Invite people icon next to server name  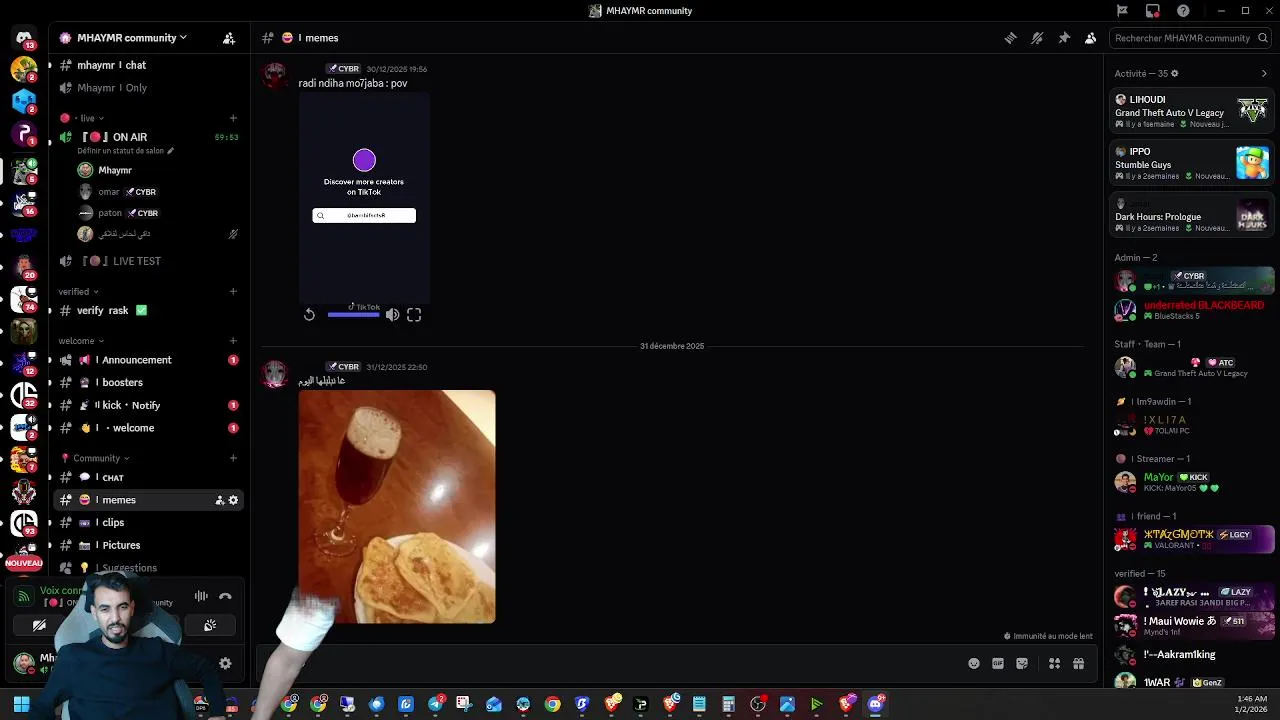[229, 38]
